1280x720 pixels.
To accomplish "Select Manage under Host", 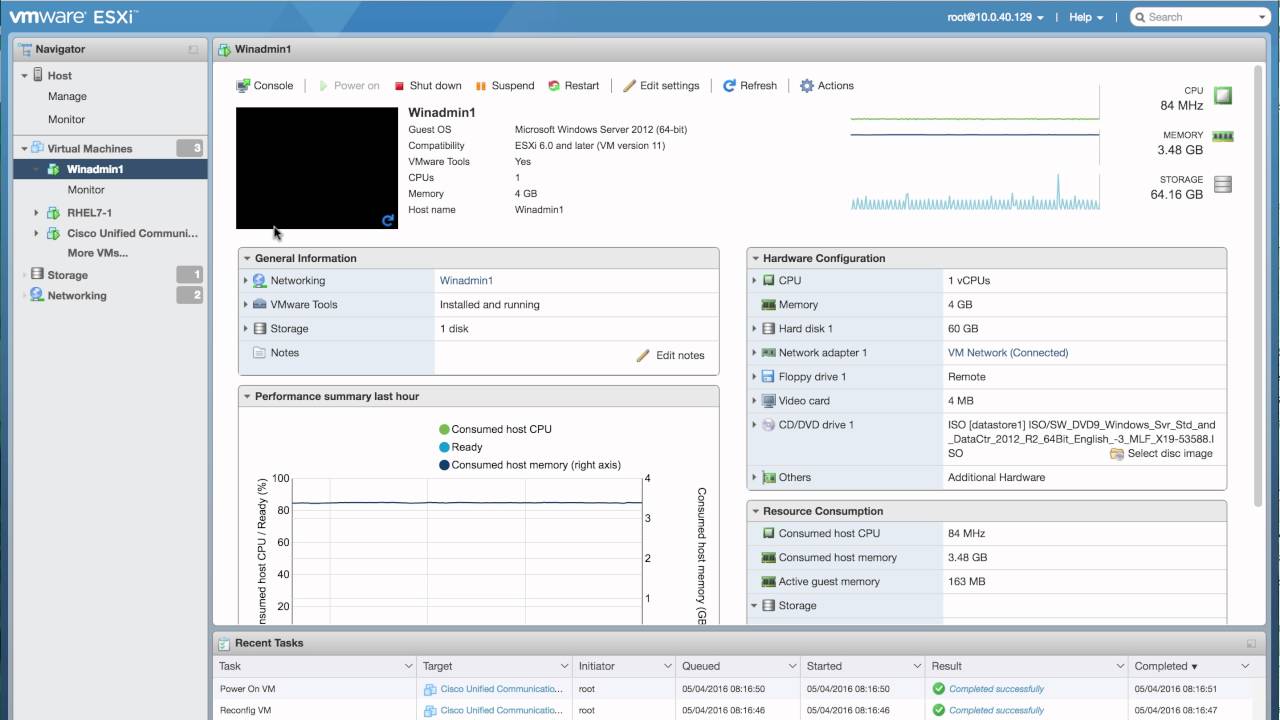I will (67, 97).
